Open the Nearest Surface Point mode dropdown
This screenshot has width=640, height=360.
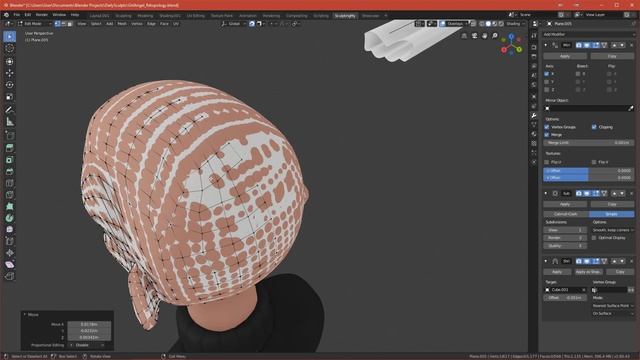(613, 305)
